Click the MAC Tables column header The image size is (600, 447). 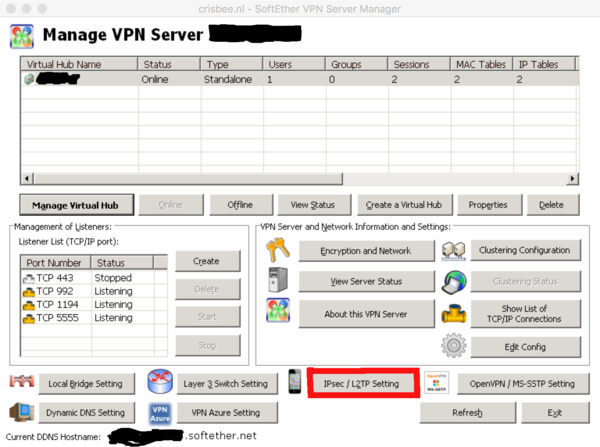tap(481, 64)
